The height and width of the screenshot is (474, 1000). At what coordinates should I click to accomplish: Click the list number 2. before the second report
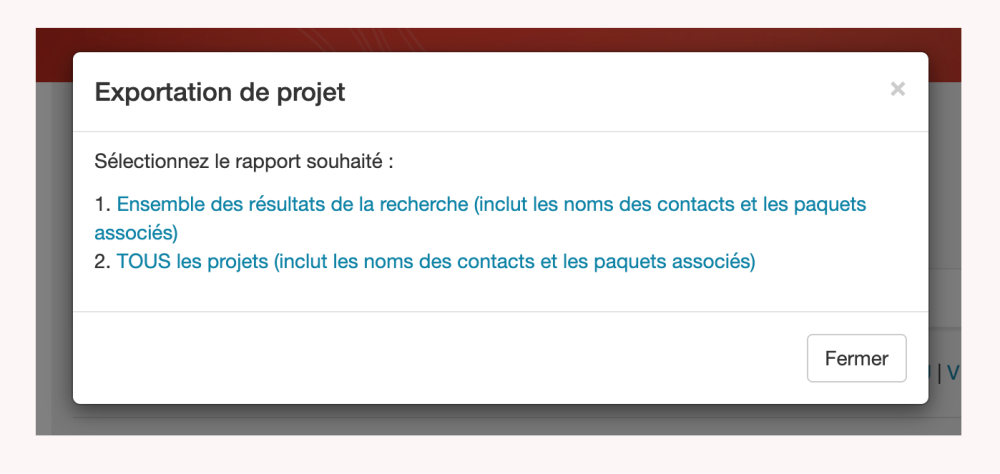[103, 262]
